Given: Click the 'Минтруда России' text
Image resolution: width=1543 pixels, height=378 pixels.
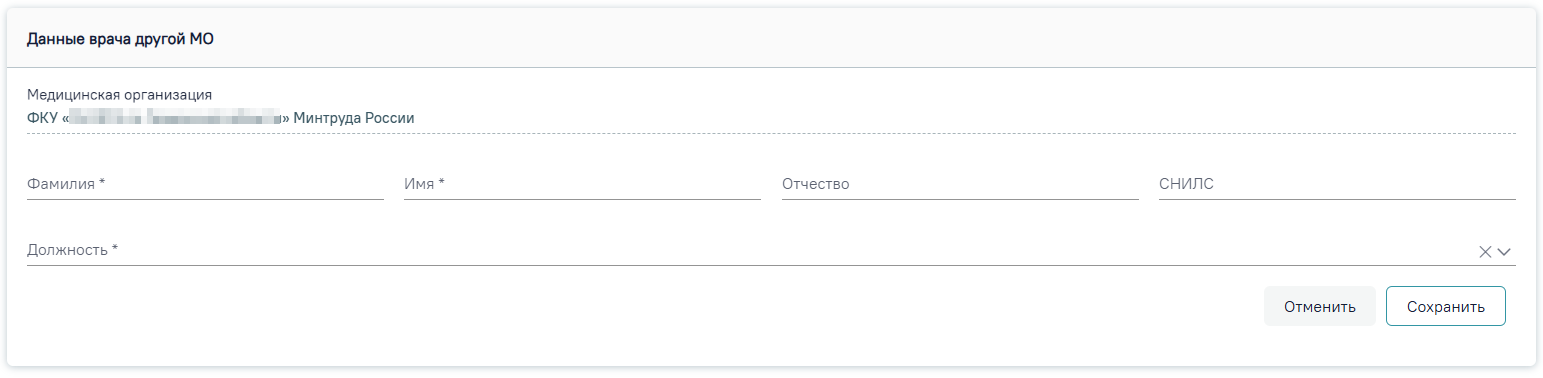Looking at the screenshot, I should coord(354,118).
